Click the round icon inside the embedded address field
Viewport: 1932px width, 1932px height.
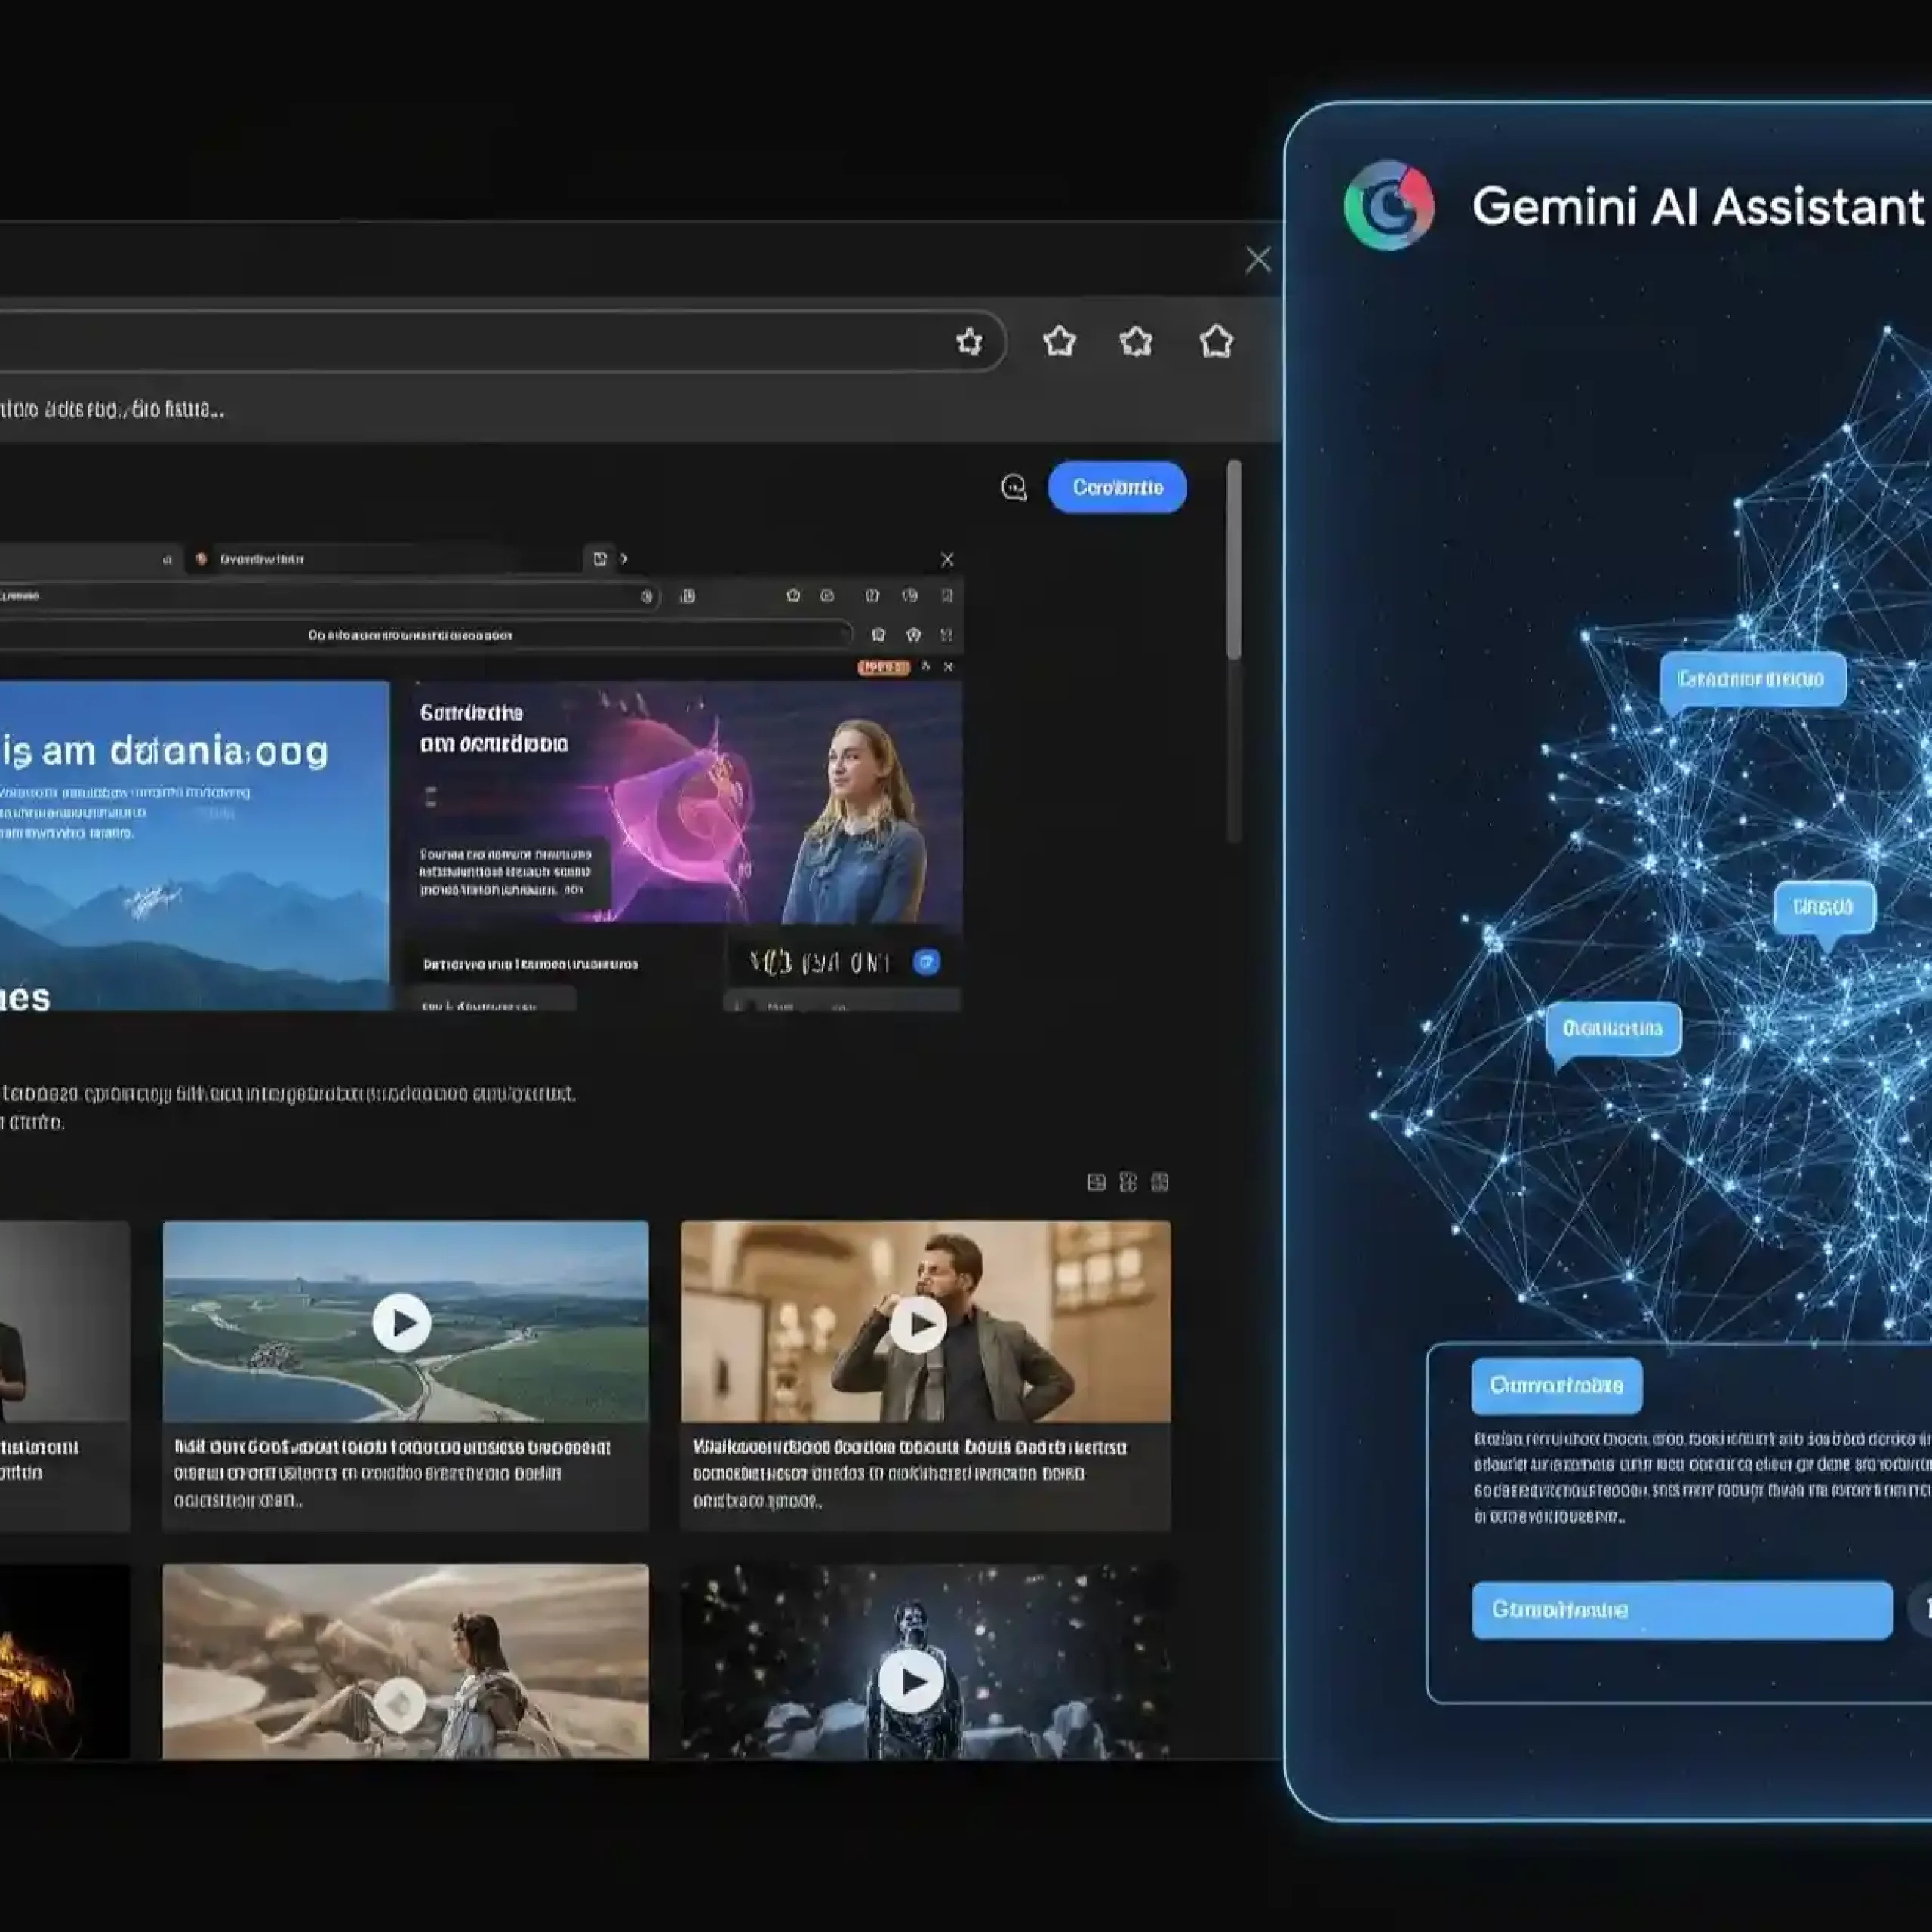pyautogui.click(x=647, y=597)
